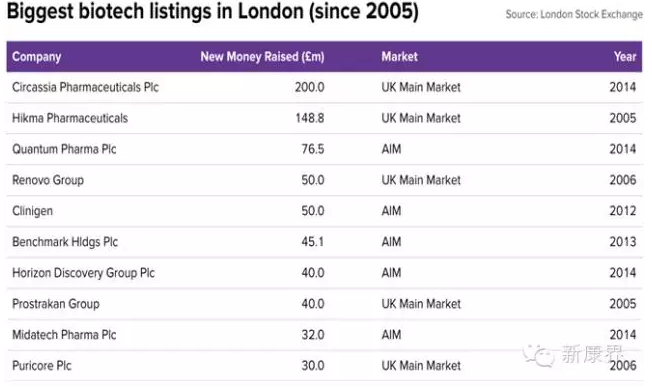Click the 148.8 value in Hikma row
Viewport: 652px width, 388px height.
310,118
